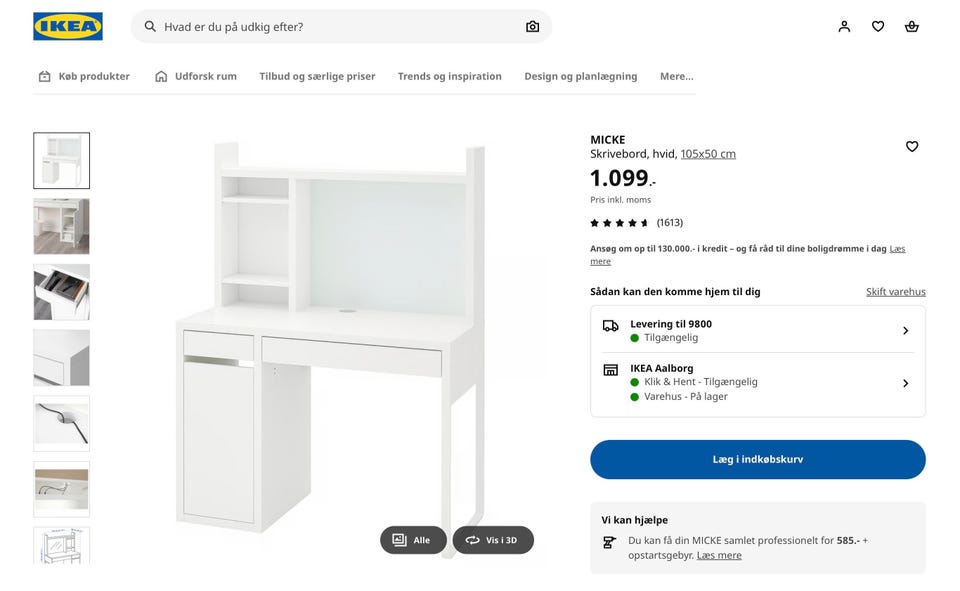The height and width of the screenshot is (591, 960).
Task: Click the camera image search icon
Action: point(532,27)
